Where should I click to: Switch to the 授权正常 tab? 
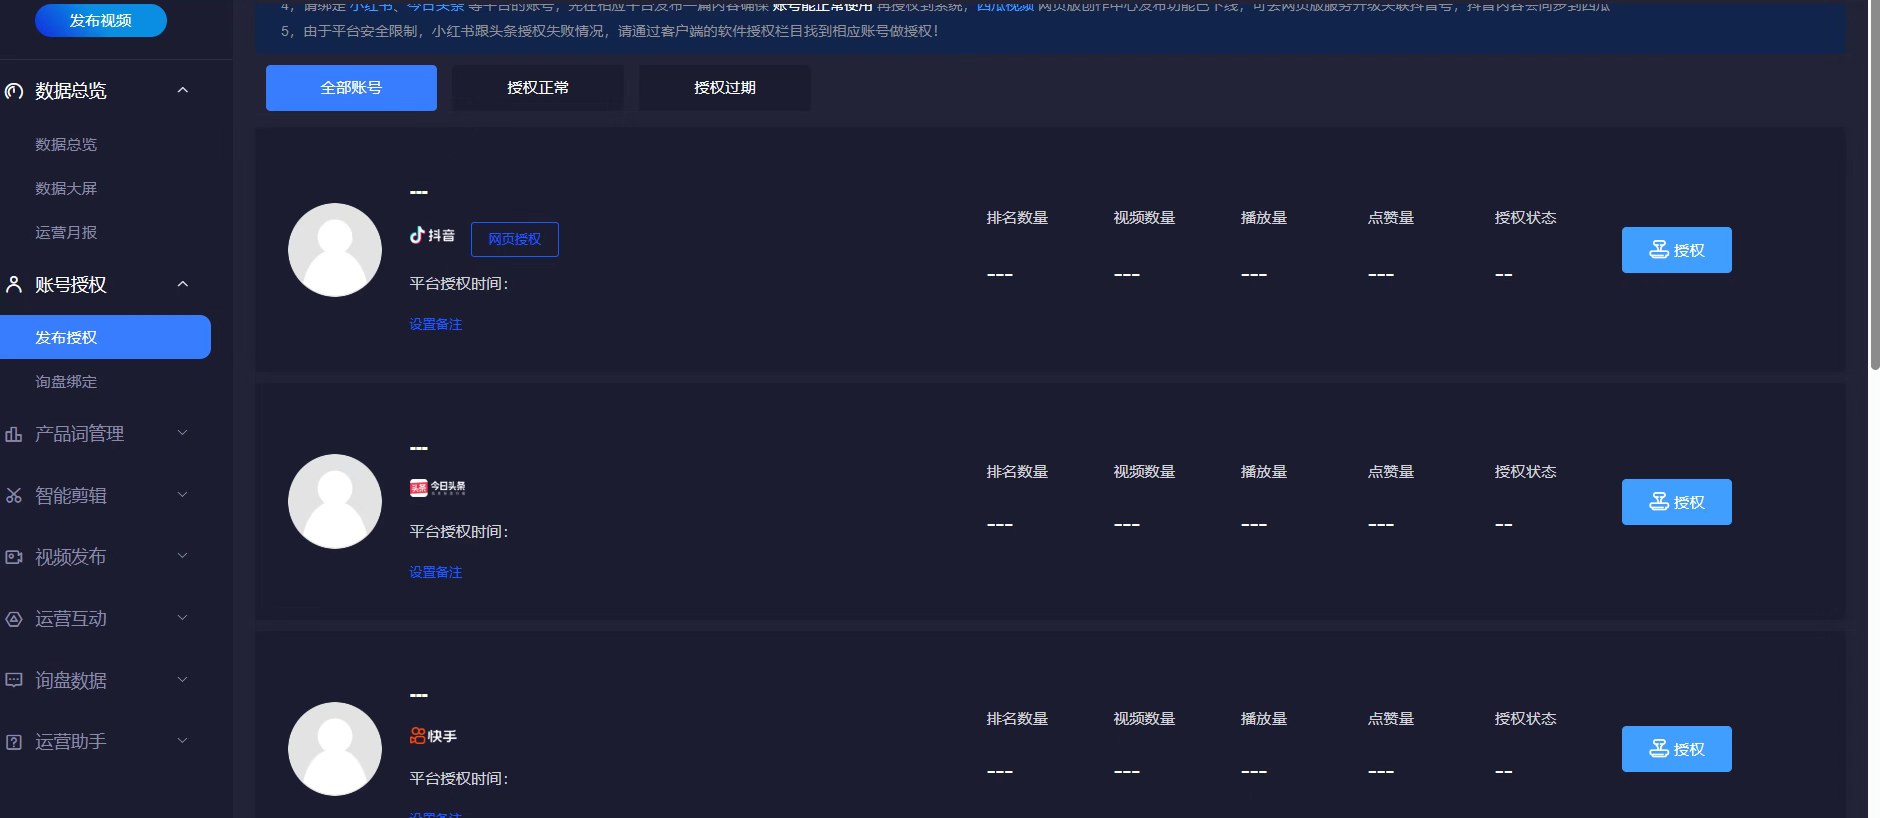tap(538, 88)
